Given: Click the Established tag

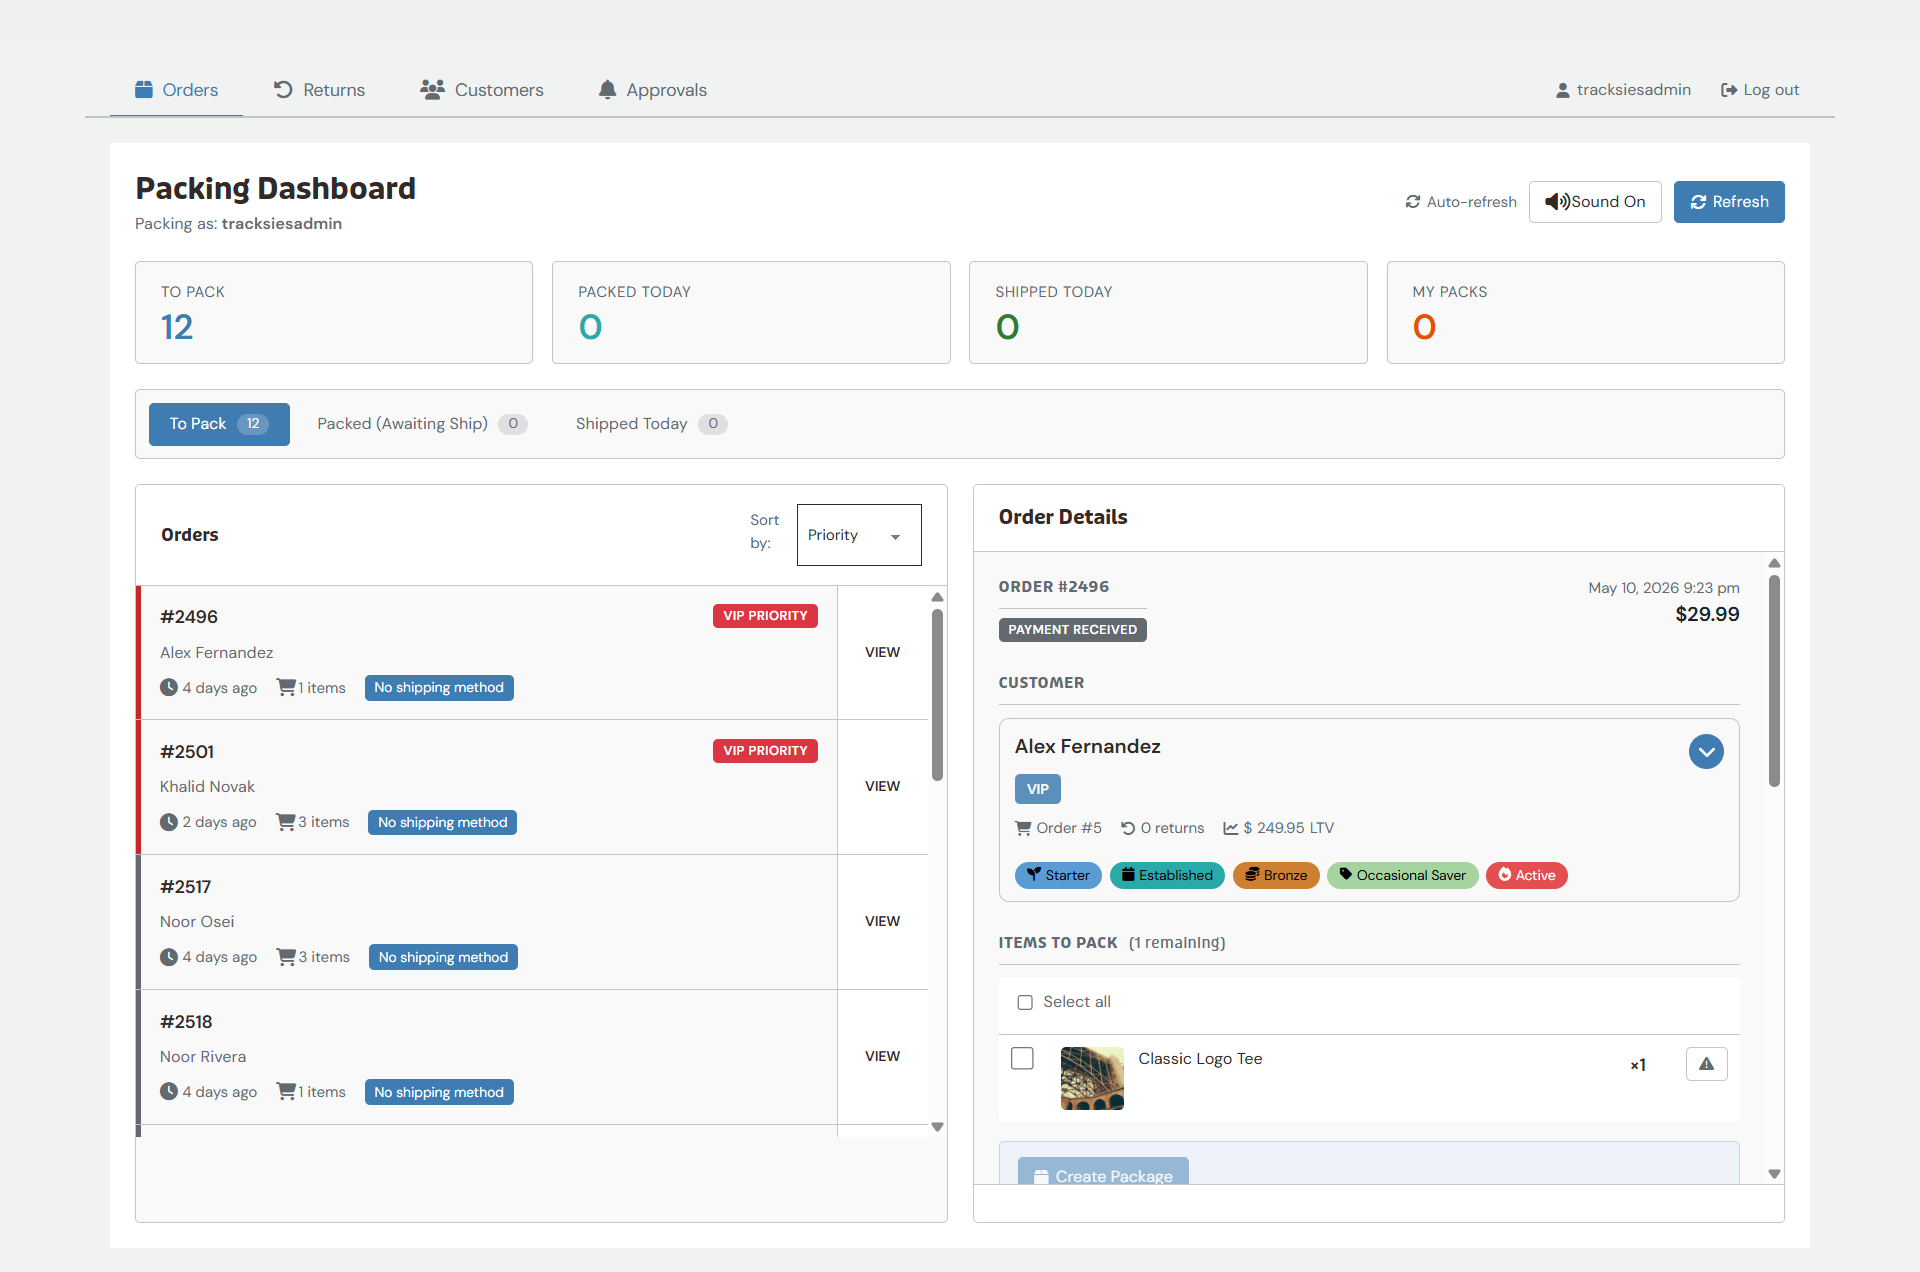Looking at the screenshot, I should pos(1167,875).
